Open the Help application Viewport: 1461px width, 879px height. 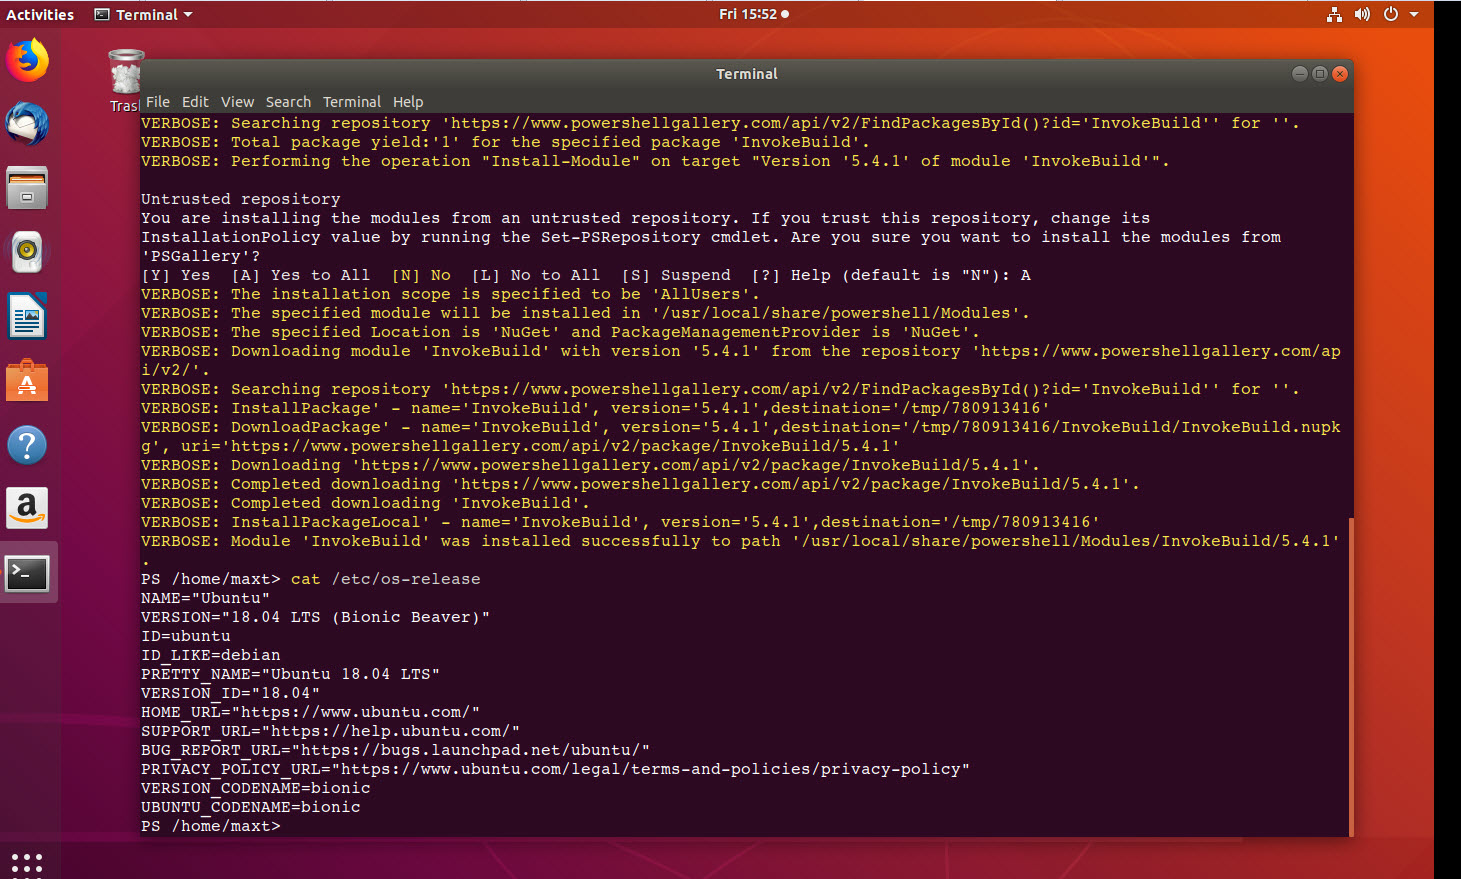point(27,444)
